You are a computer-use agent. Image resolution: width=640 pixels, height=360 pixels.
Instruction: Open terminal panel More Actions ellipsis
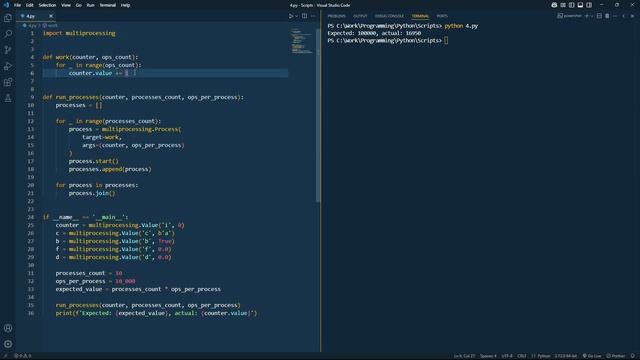tap(616, 16)
